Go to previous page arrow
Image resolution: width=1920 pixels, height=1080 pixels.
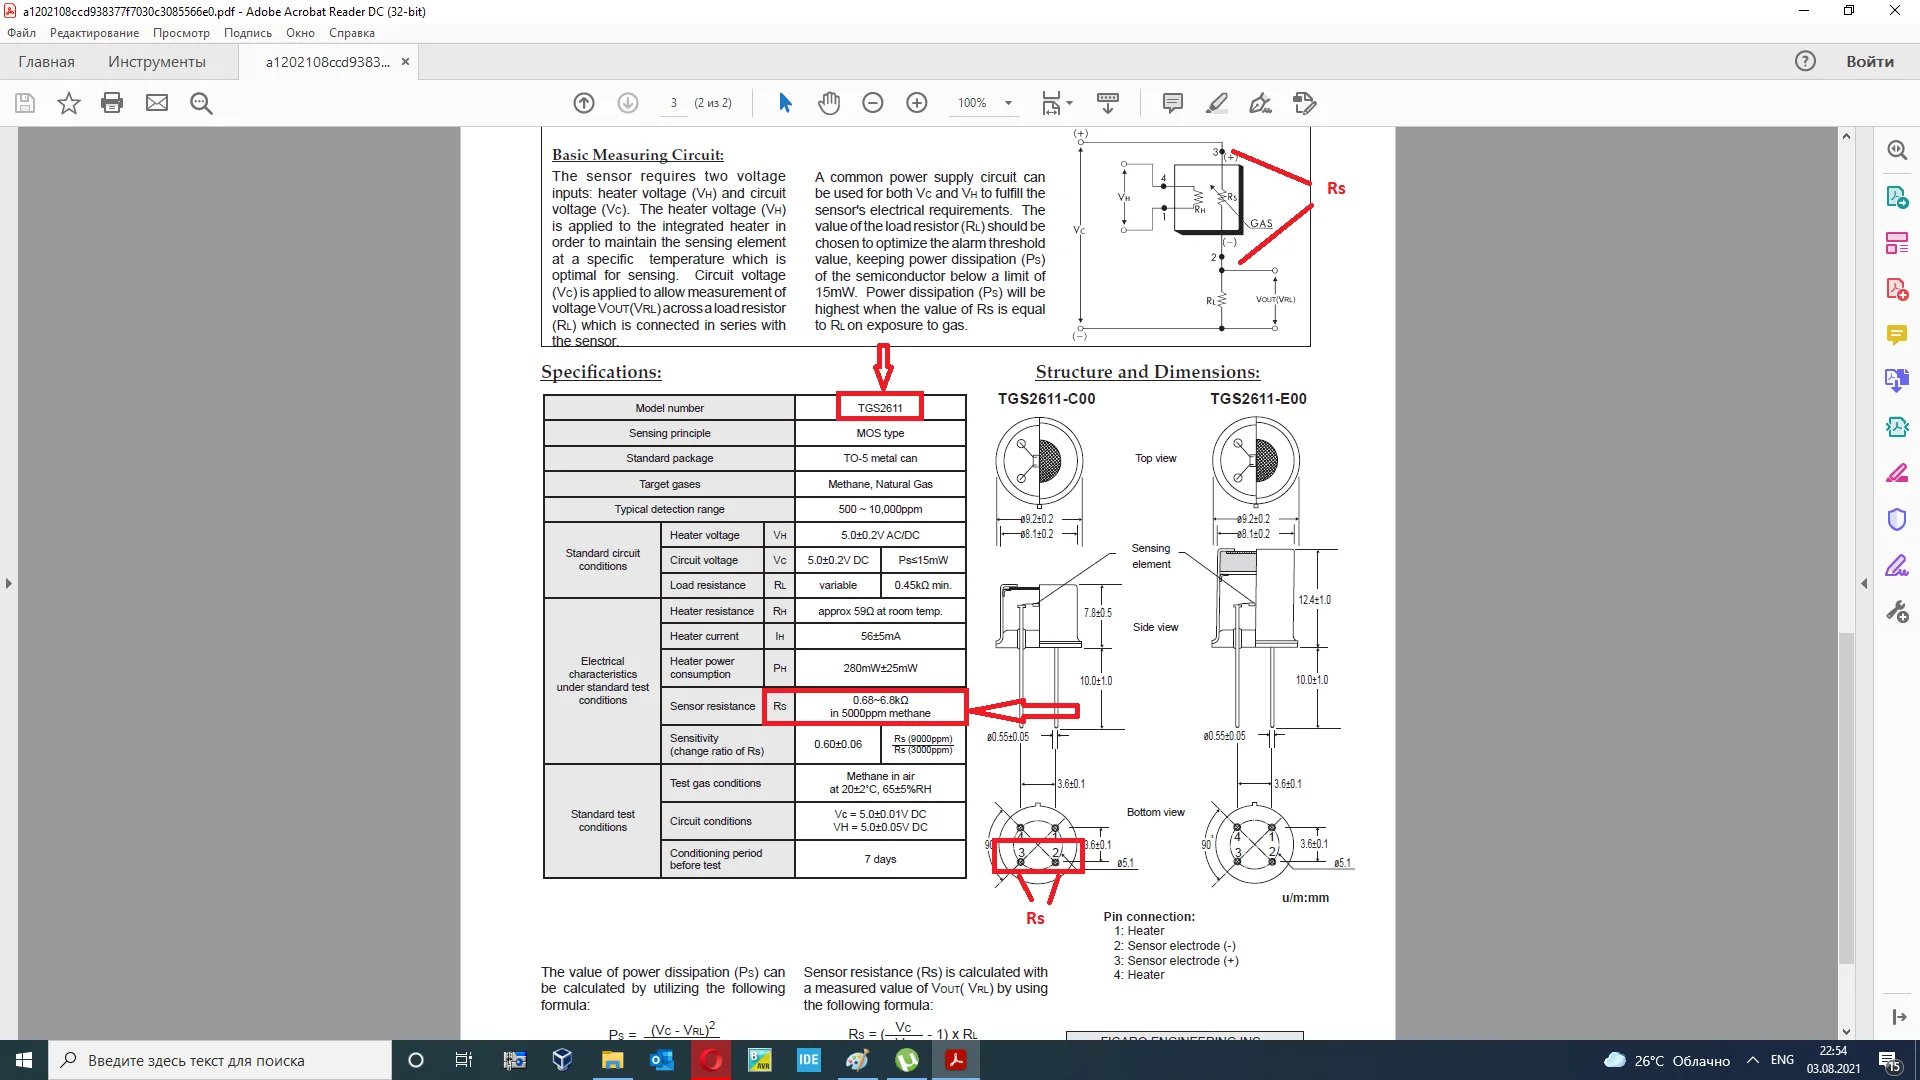(584, 103)
